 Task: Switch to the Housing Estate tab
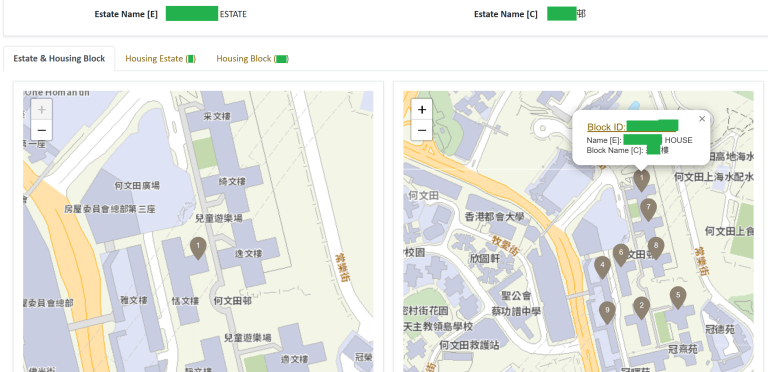pyautogui.click(x=161, y=59)
